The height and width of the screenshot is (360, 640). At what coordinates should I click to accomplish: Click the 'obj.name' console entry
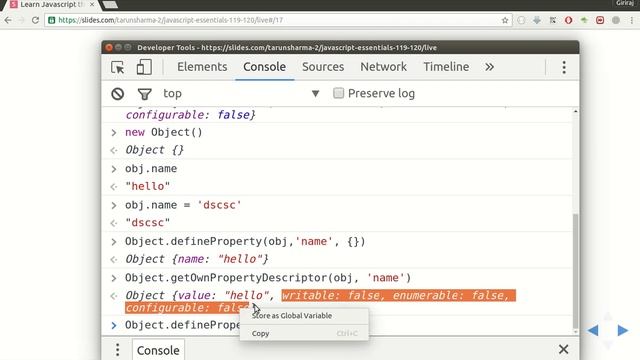[x=151, y=169]
